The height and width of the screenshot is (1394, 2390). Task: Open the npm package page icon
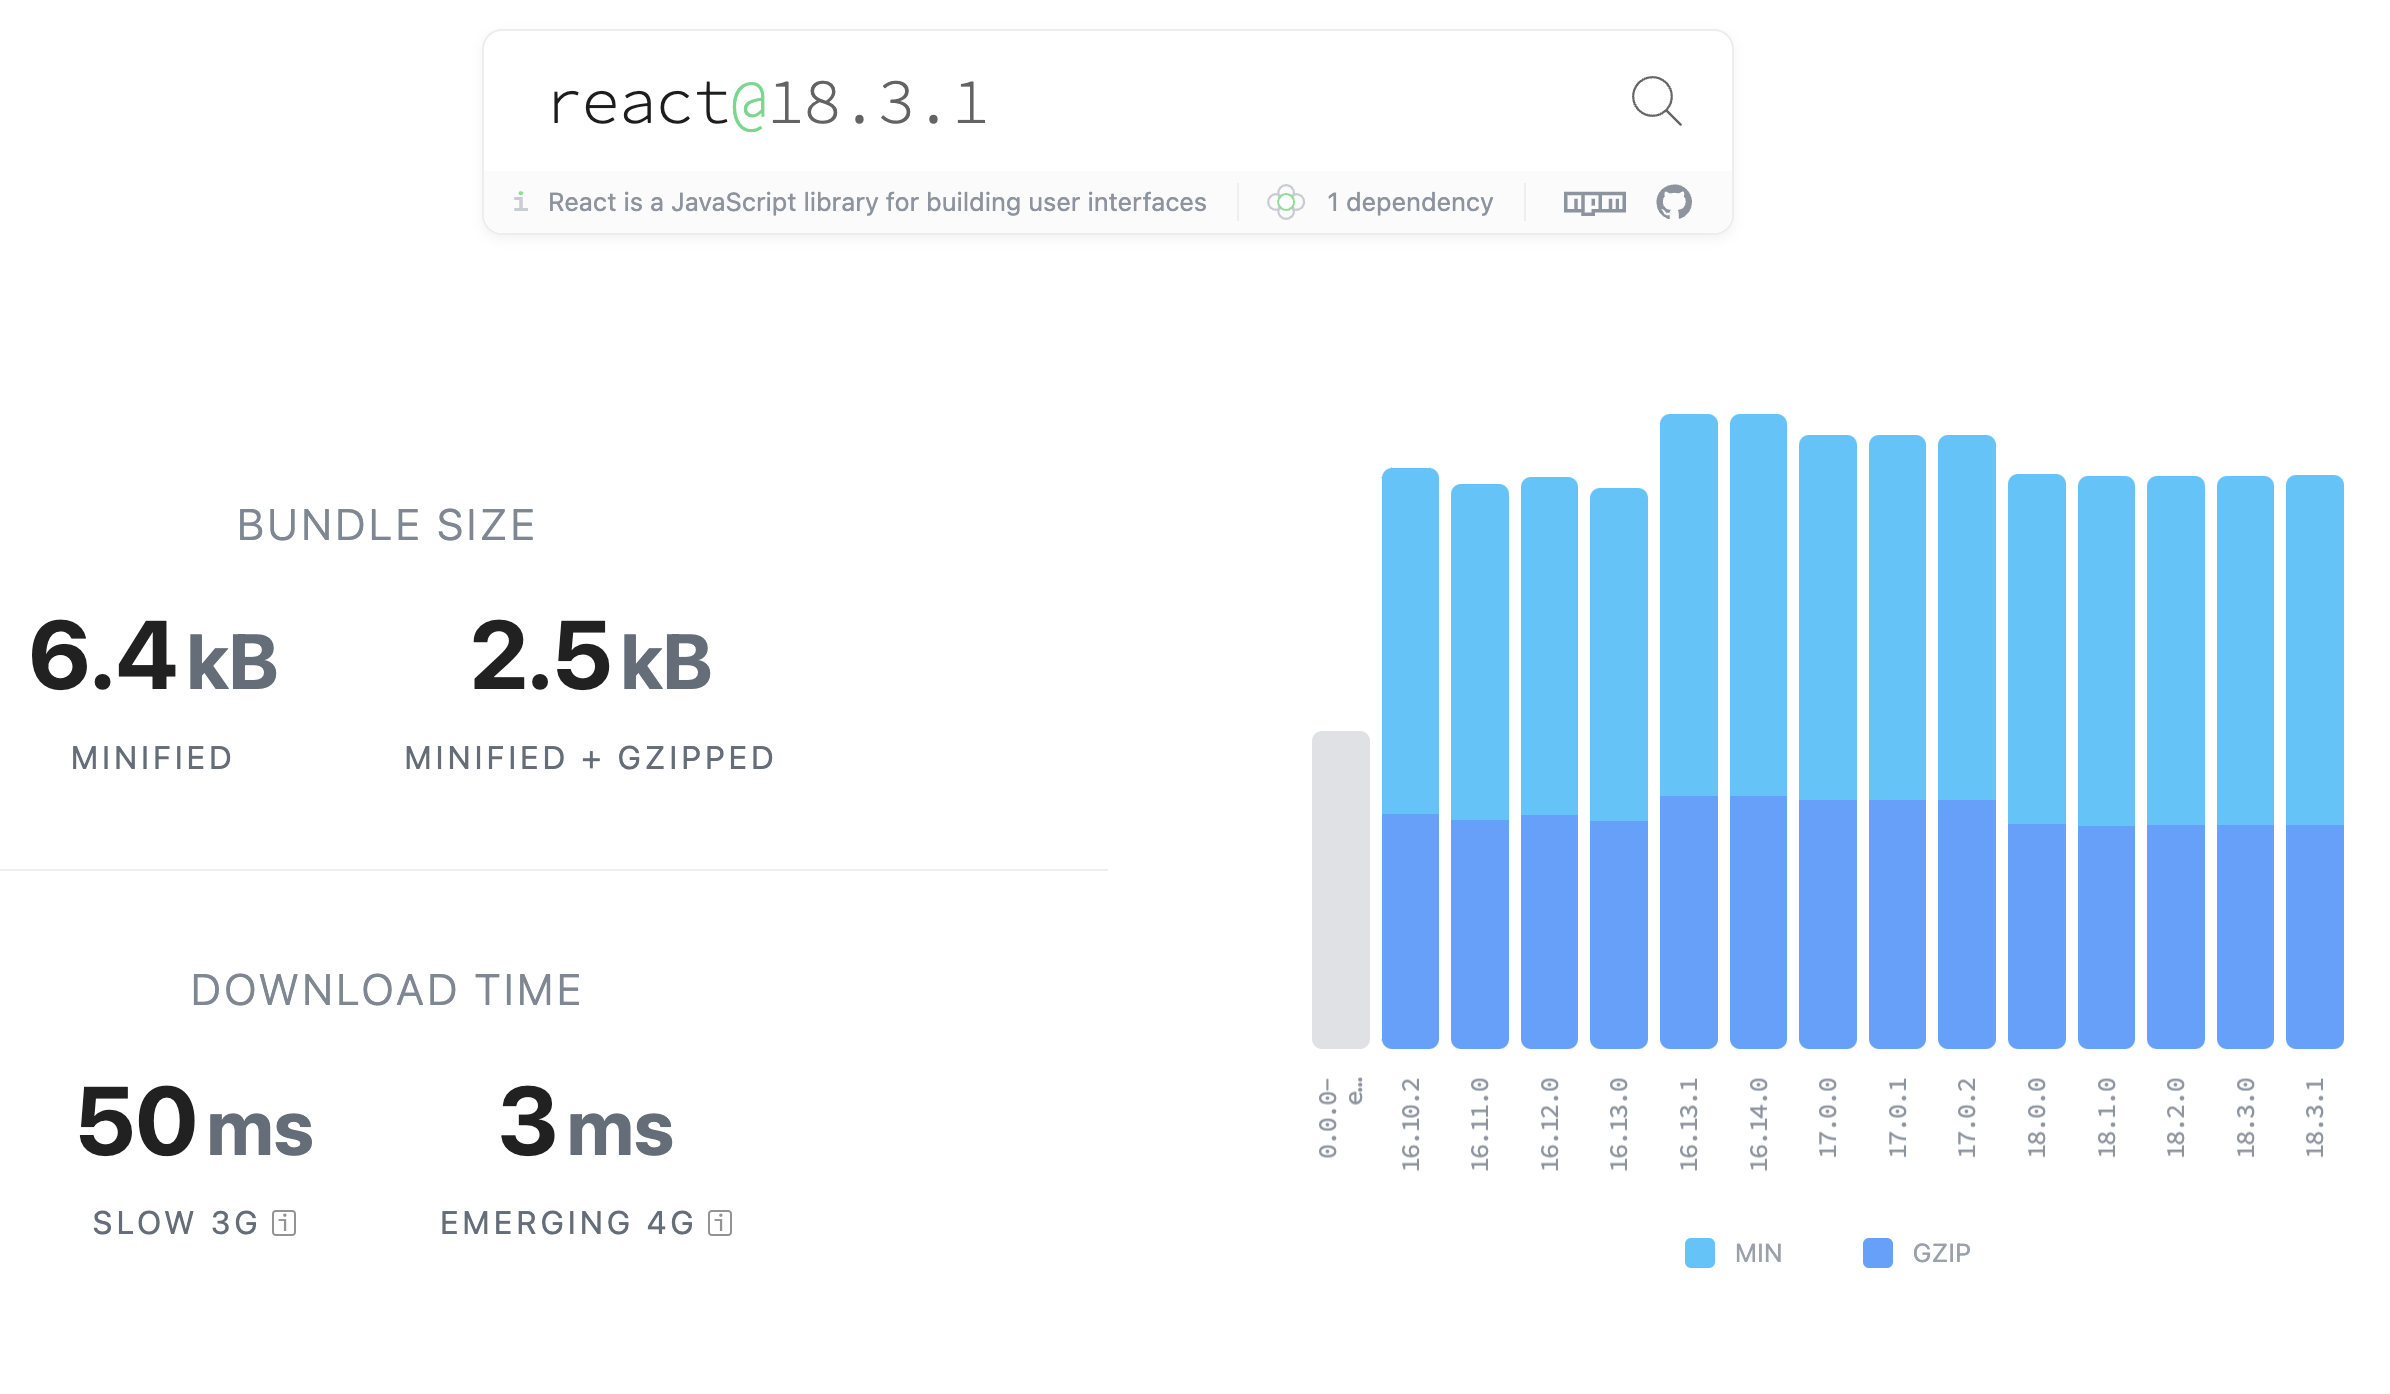[1594, 203]
